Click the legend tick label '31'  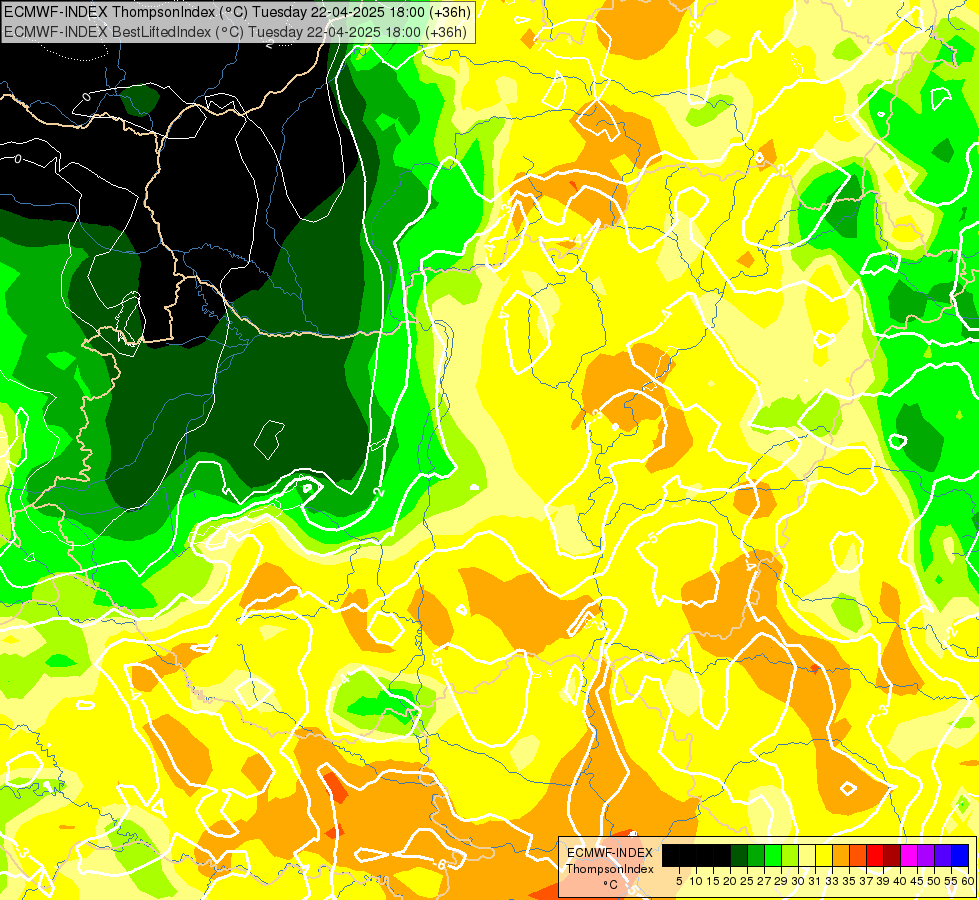(x=815, y=881)
